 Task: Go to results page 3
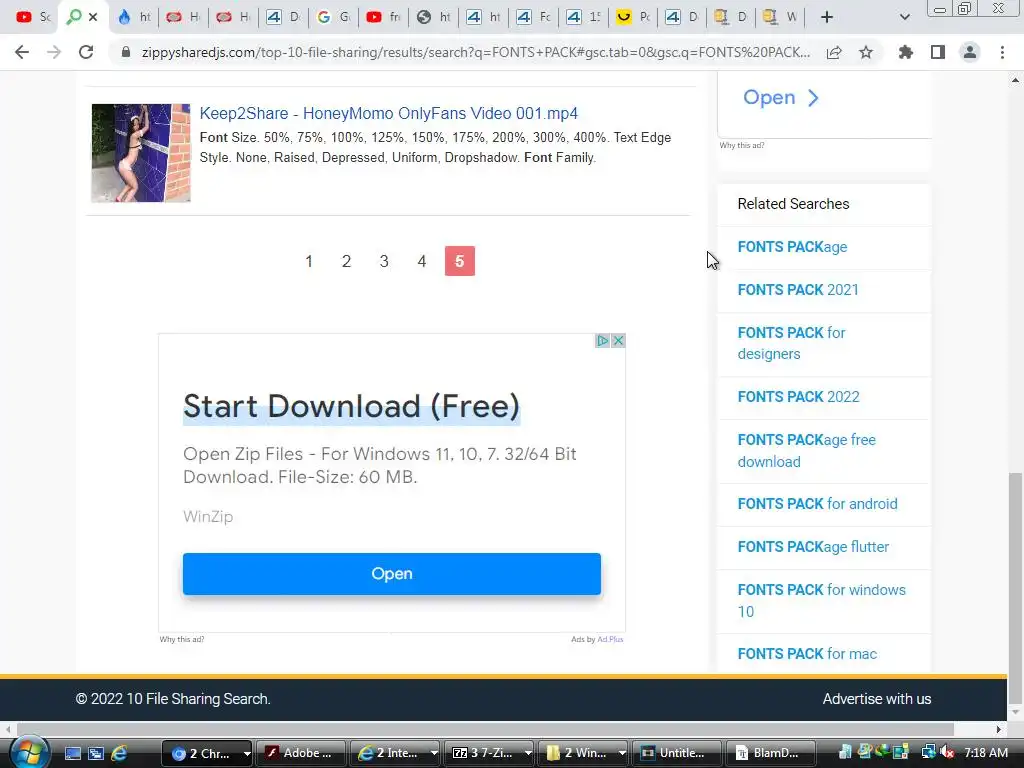[384, 261]
